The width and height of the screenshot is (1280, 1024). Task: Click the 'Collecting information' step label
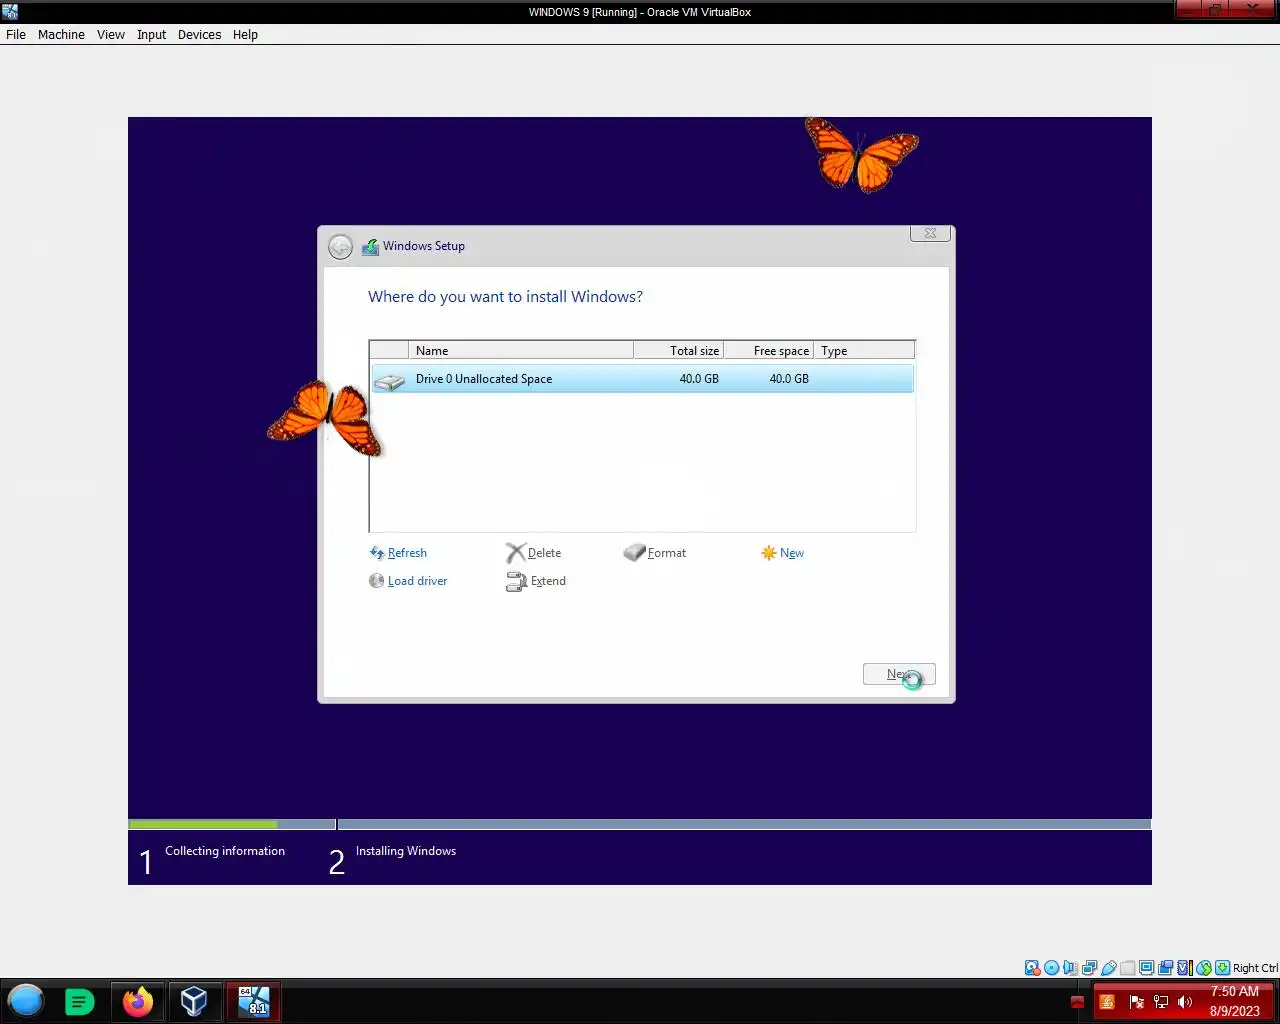[x=225, y=851]
